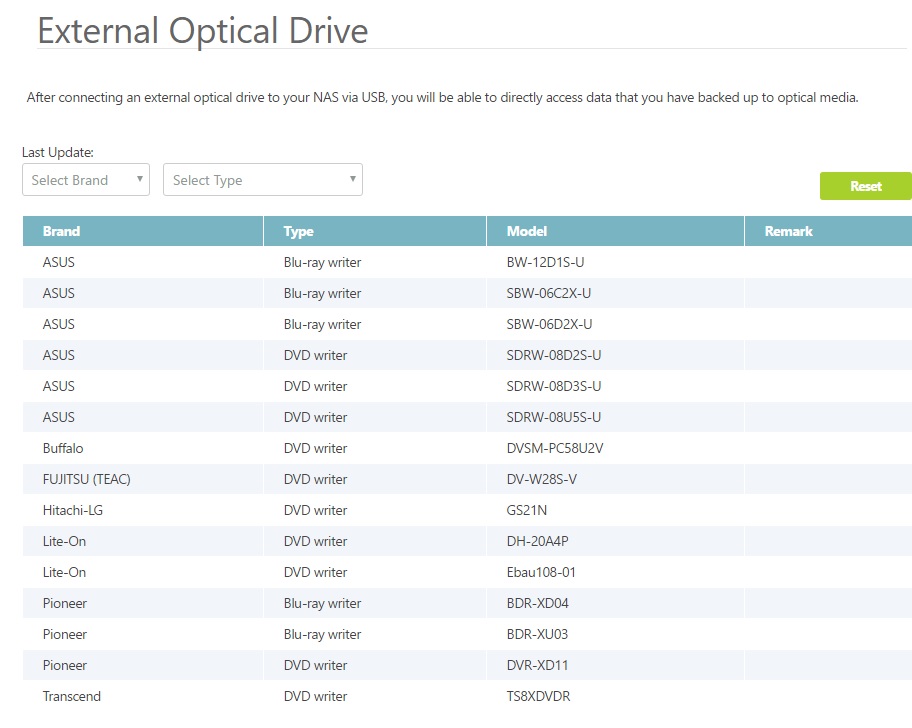Click the External Optical Drive heading
This screenshot has height=728, width=912.
[203, 31]
